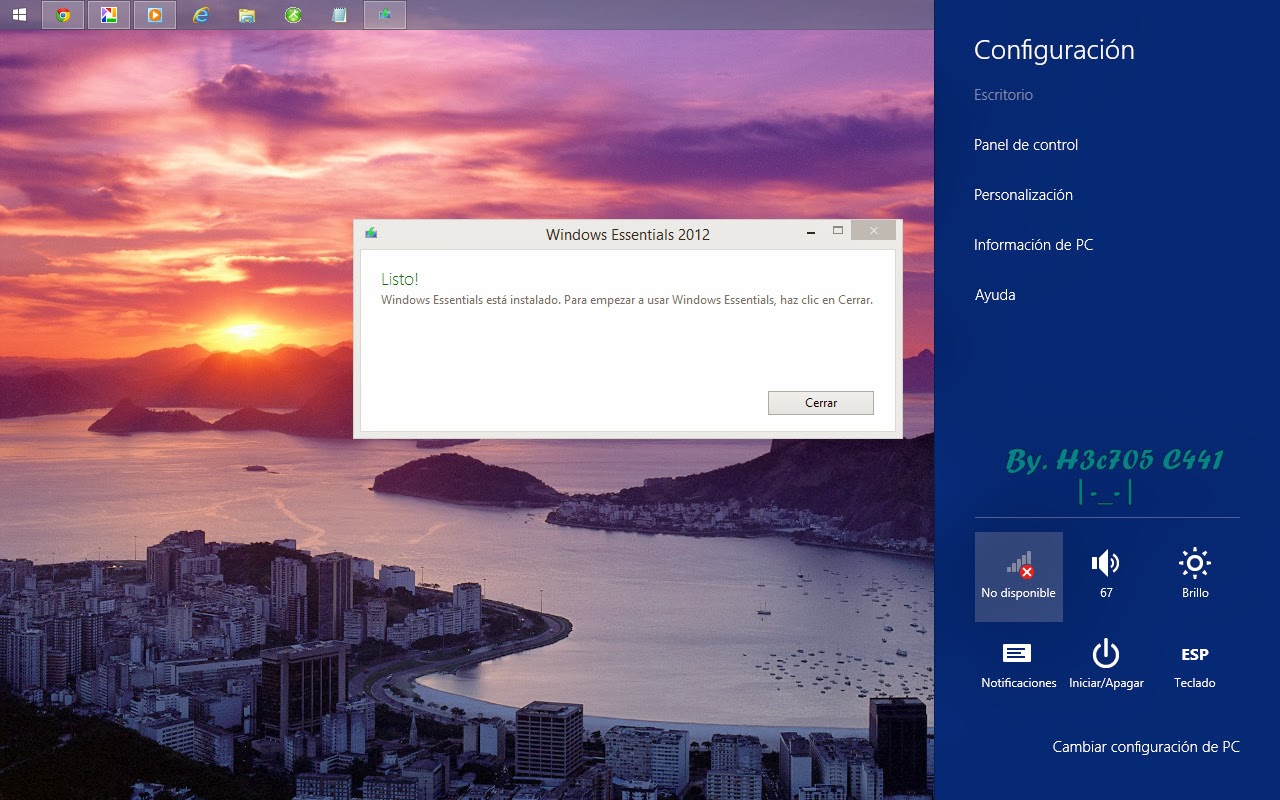The image size is (1280, 800).
Task: Open the Notepad taskbar icon
Action: pyautogui.click(x=339, y=15)
